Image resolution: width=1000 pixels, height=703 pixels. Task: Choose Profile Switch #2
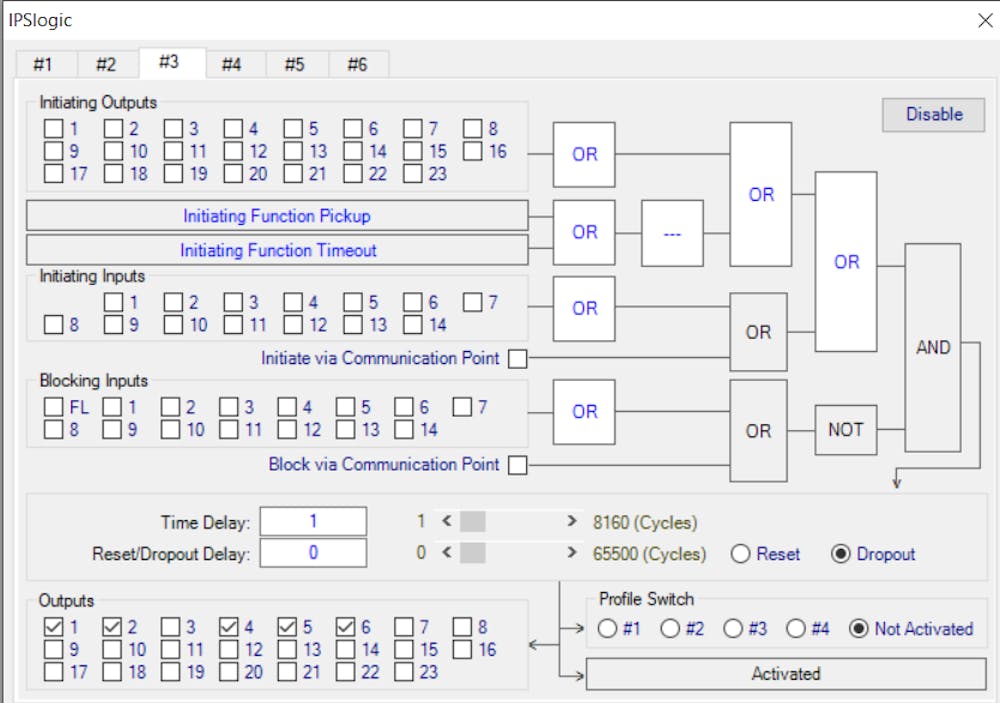click(x=670, y=629)
